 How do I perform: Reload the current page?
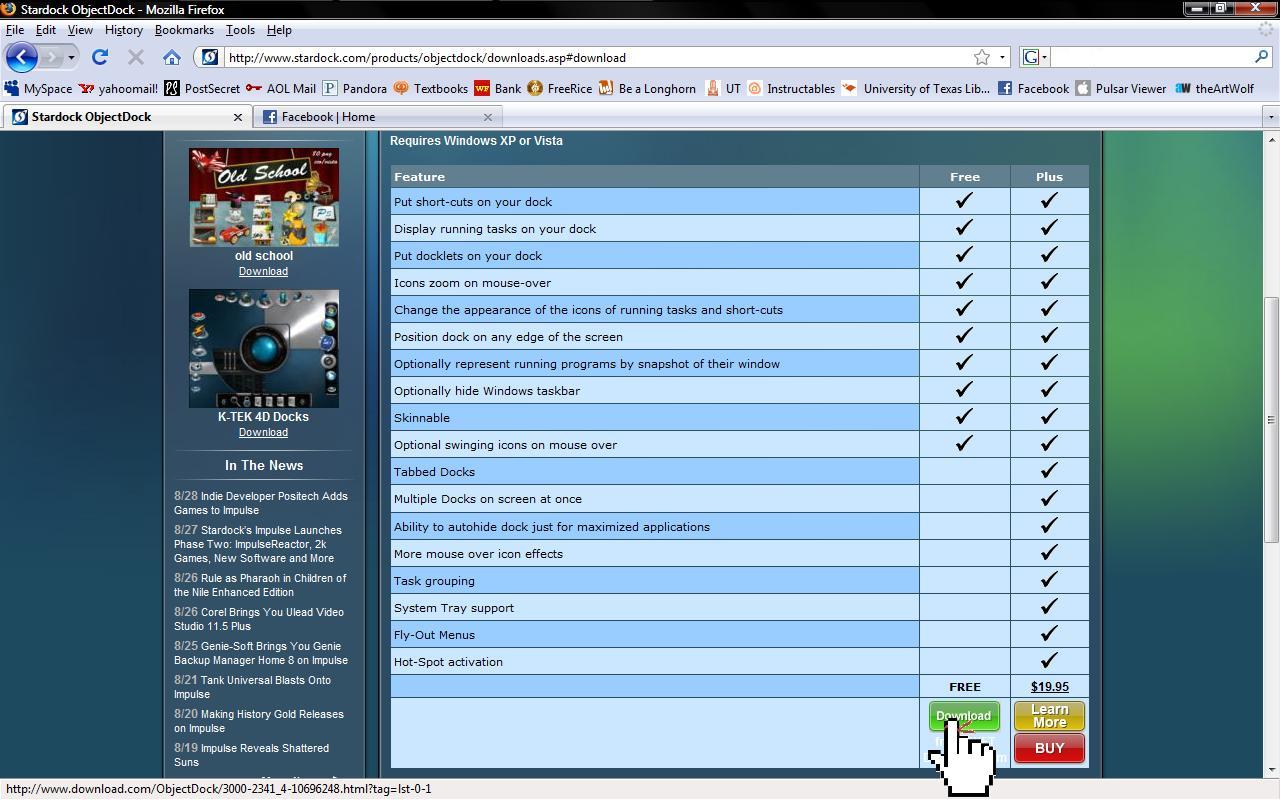coord(100,57)
